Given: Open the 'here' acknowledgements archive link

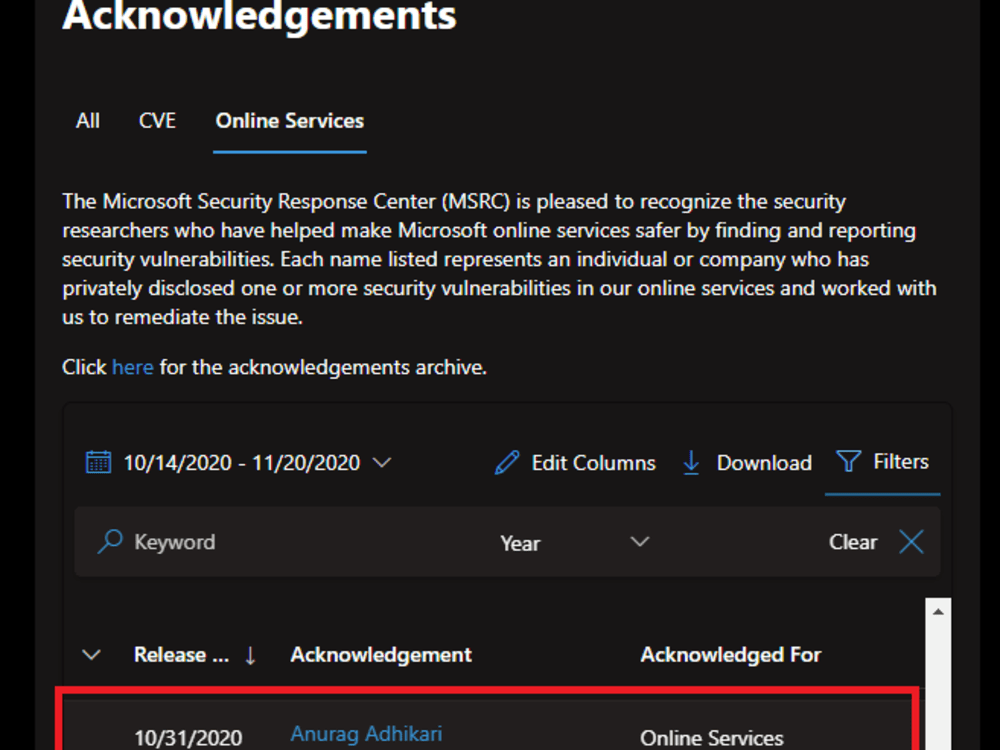Looking at the screenshot, I should [x=133, y=367].
